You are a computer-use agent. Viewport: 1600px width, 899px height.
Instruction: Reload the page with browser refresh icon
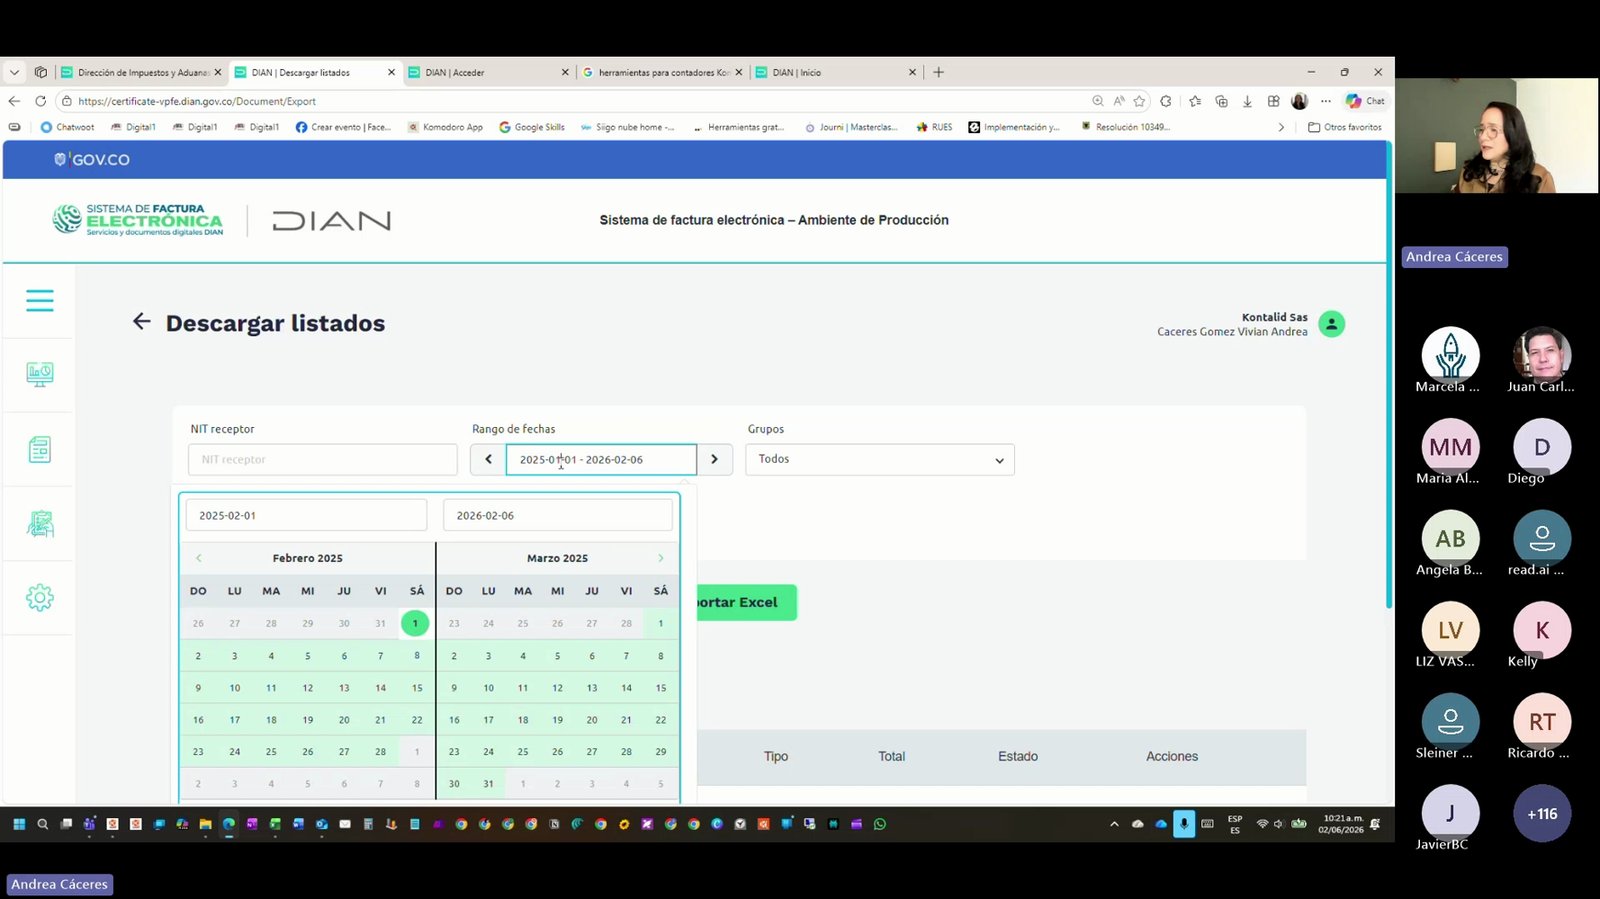click(41, 101)
